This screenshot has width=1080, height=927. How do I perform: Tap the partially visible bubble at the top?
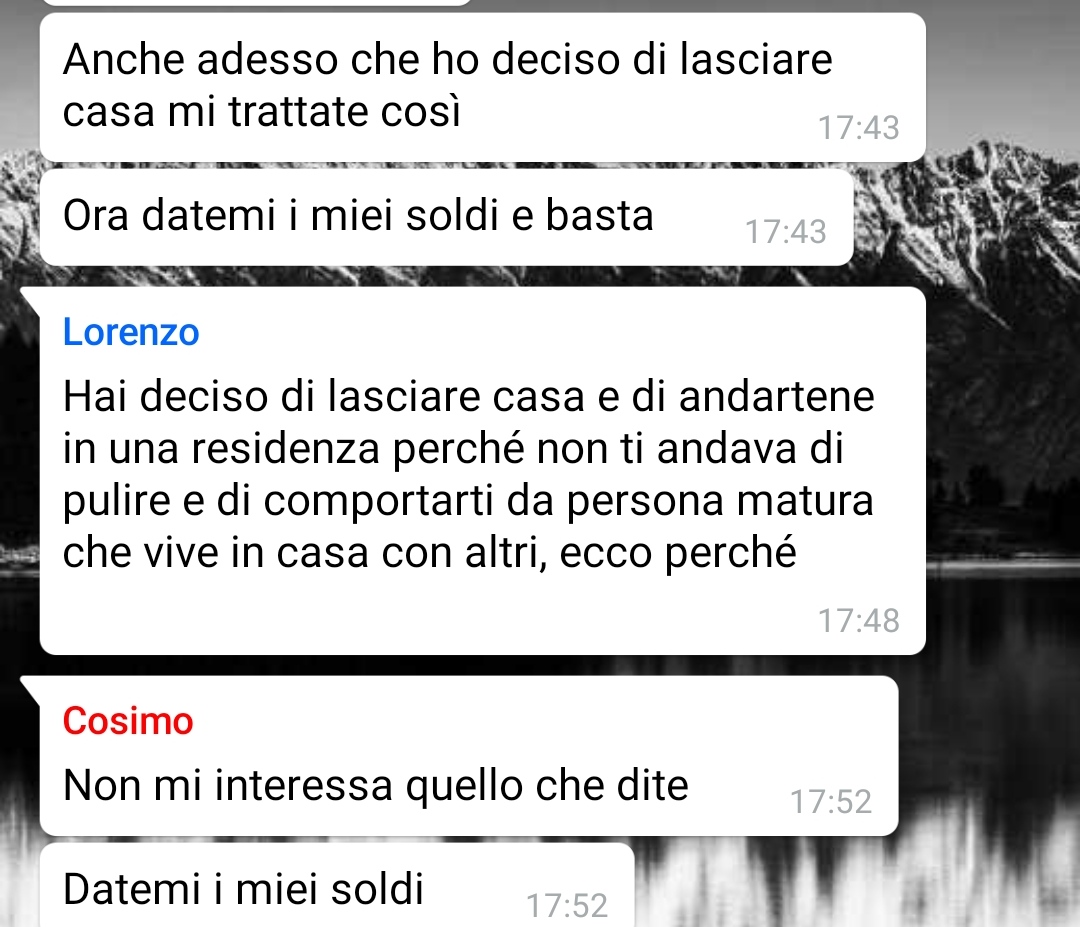tap(255, 3)
